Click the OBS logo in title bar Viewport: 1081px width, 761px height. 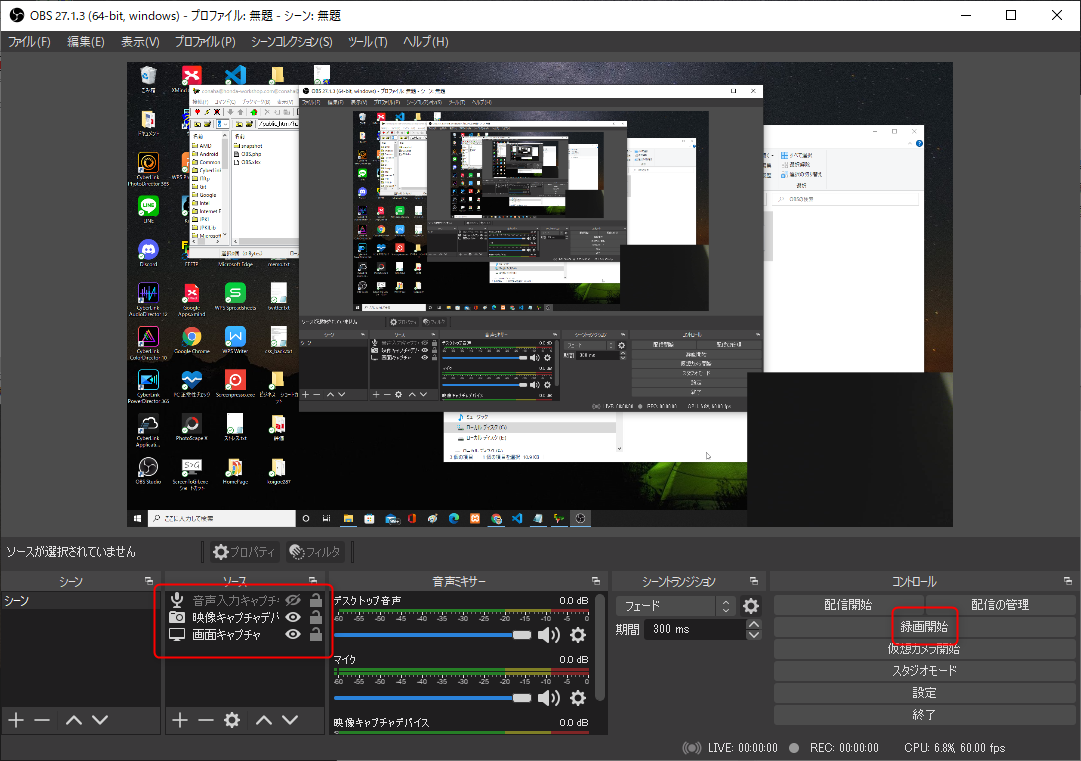pyautogui.click(x=16, y=15)
